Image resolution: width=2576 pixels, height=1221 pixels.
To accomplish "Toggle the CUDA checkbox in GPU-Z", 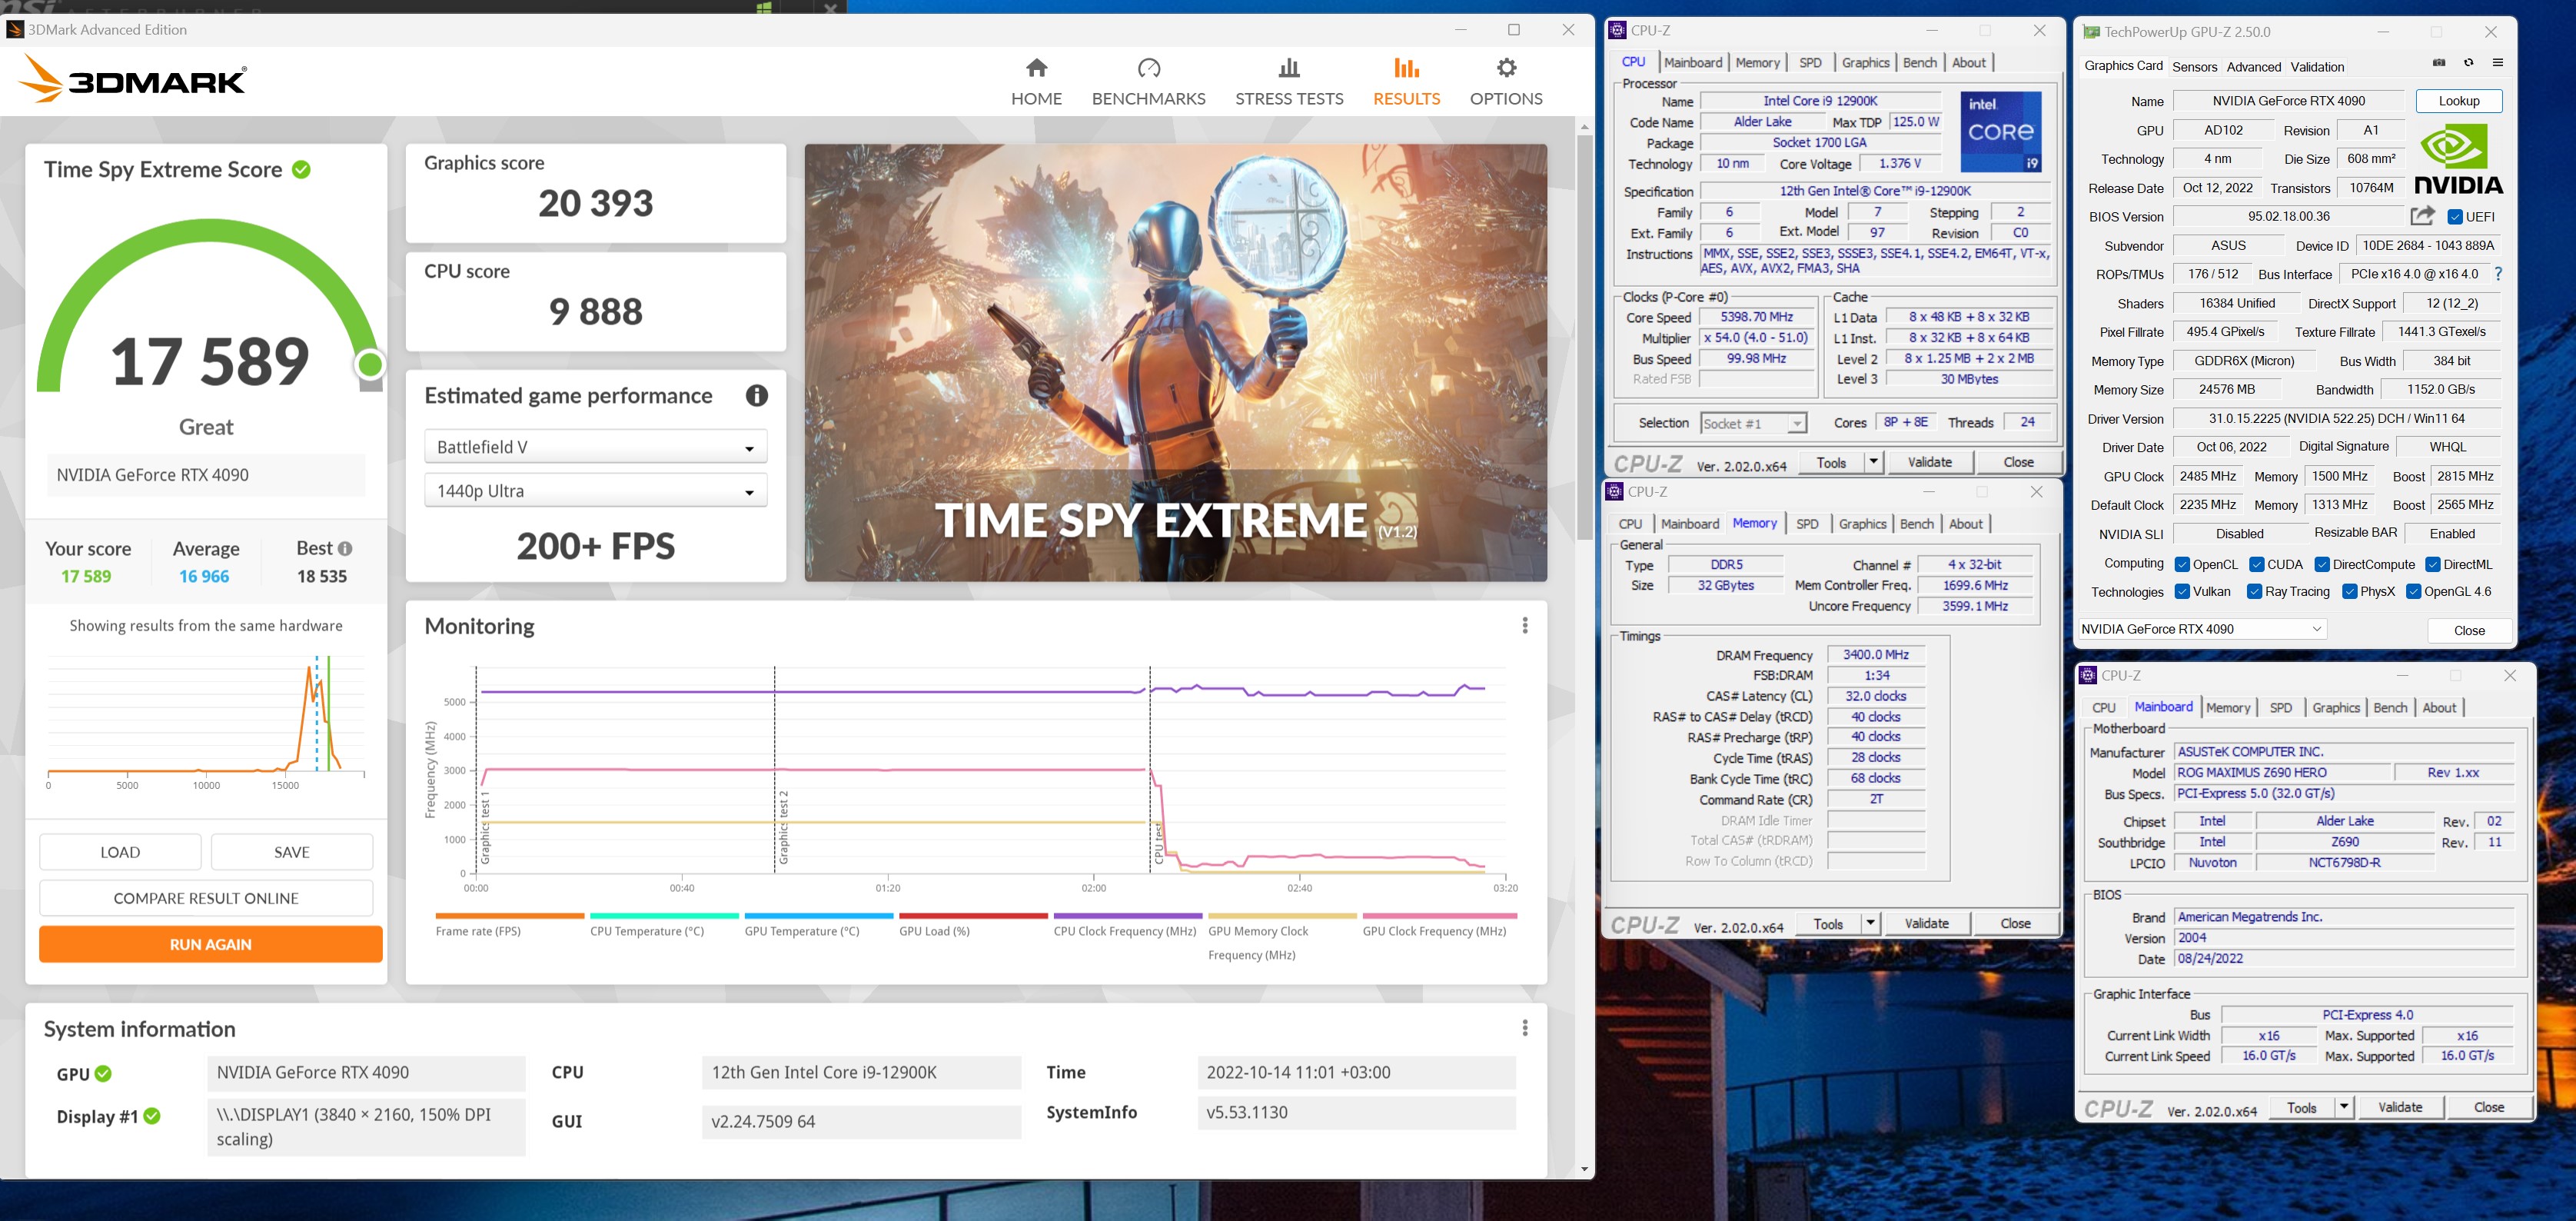I will coord(2256,565).
